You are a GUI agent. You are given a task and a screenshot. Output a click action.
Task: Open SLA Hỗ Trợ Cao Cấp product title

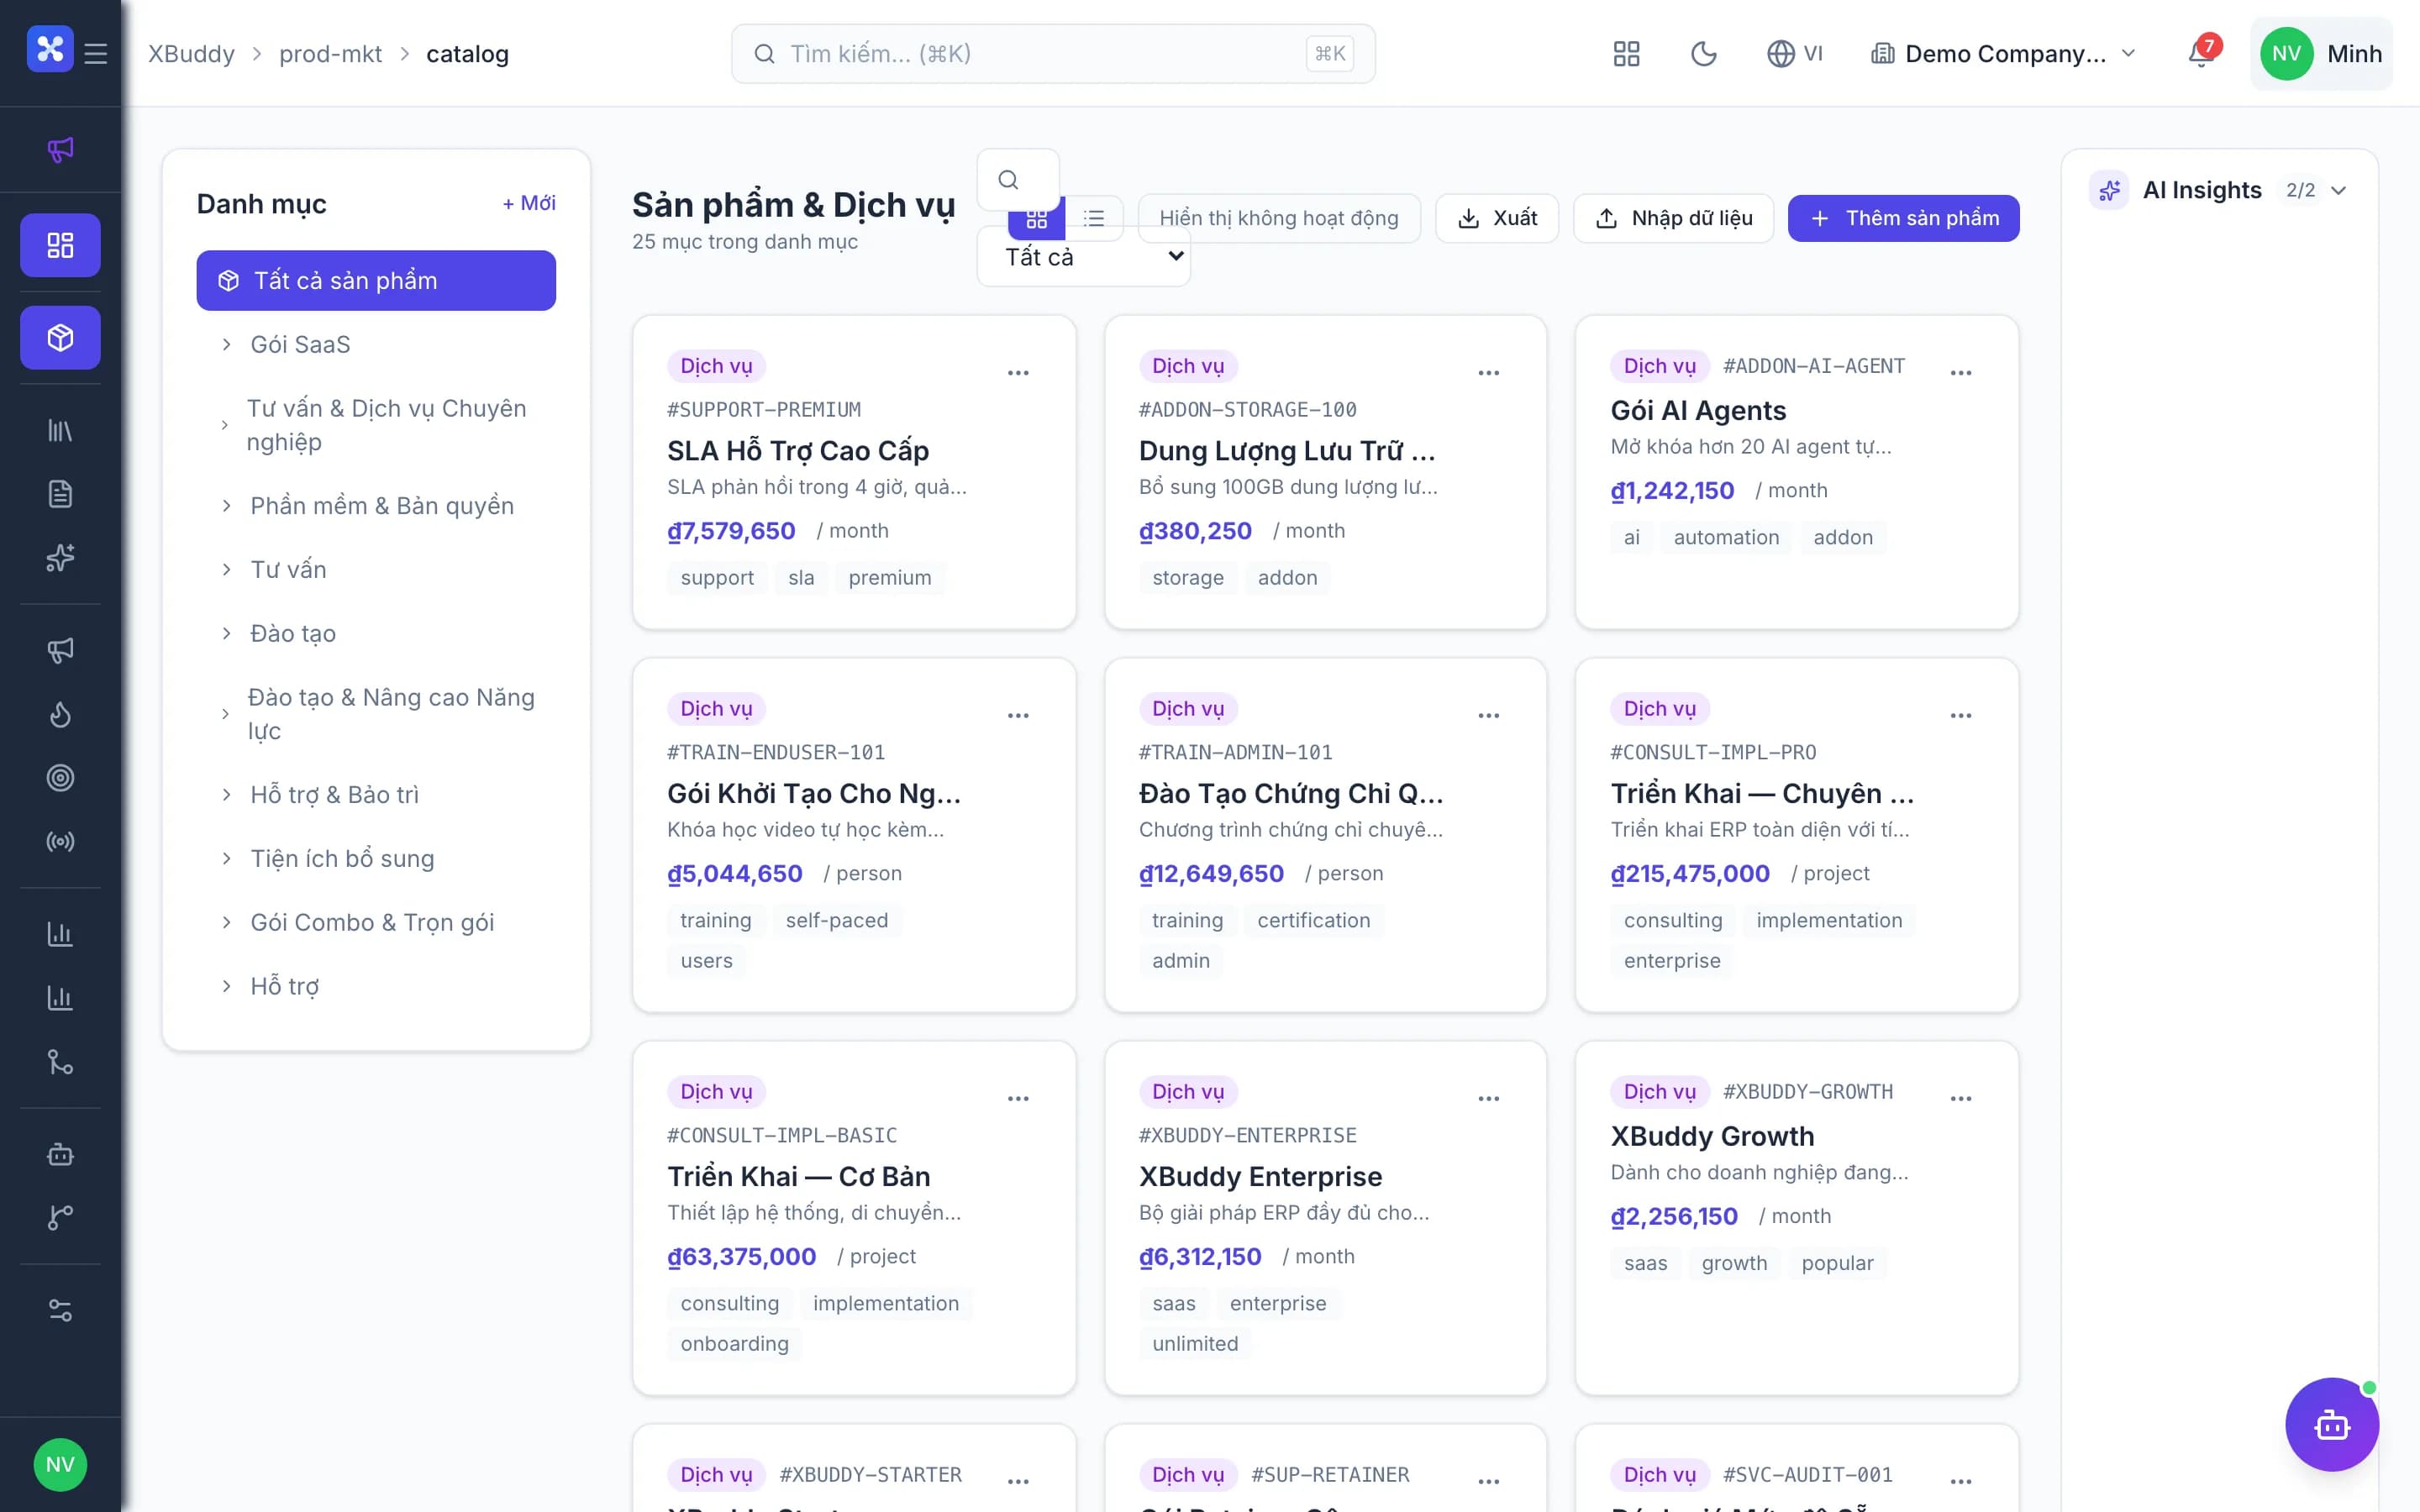click(798, 451)
